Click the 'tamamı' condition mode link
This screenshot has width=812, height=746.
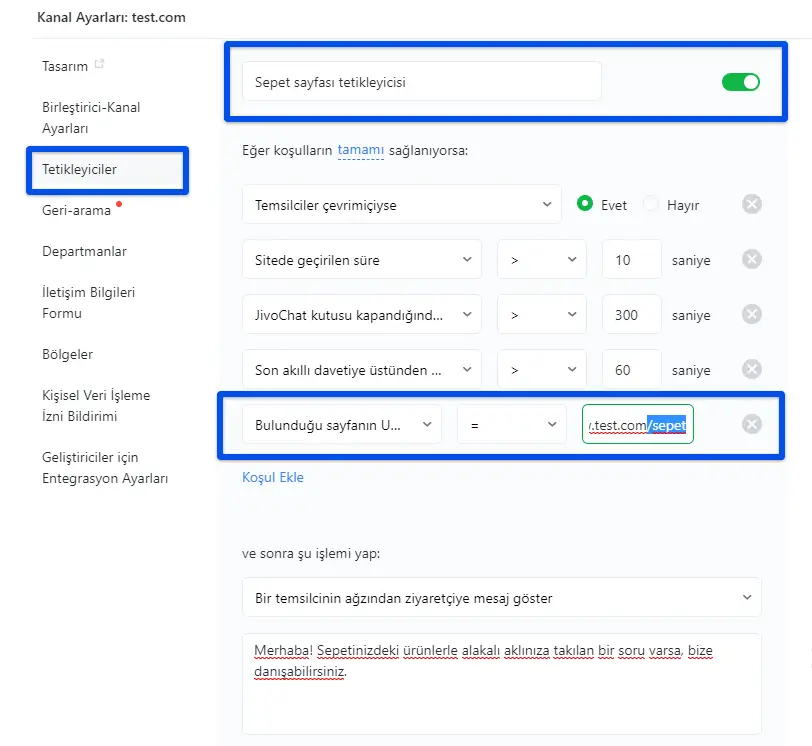[x=361, y=150]
